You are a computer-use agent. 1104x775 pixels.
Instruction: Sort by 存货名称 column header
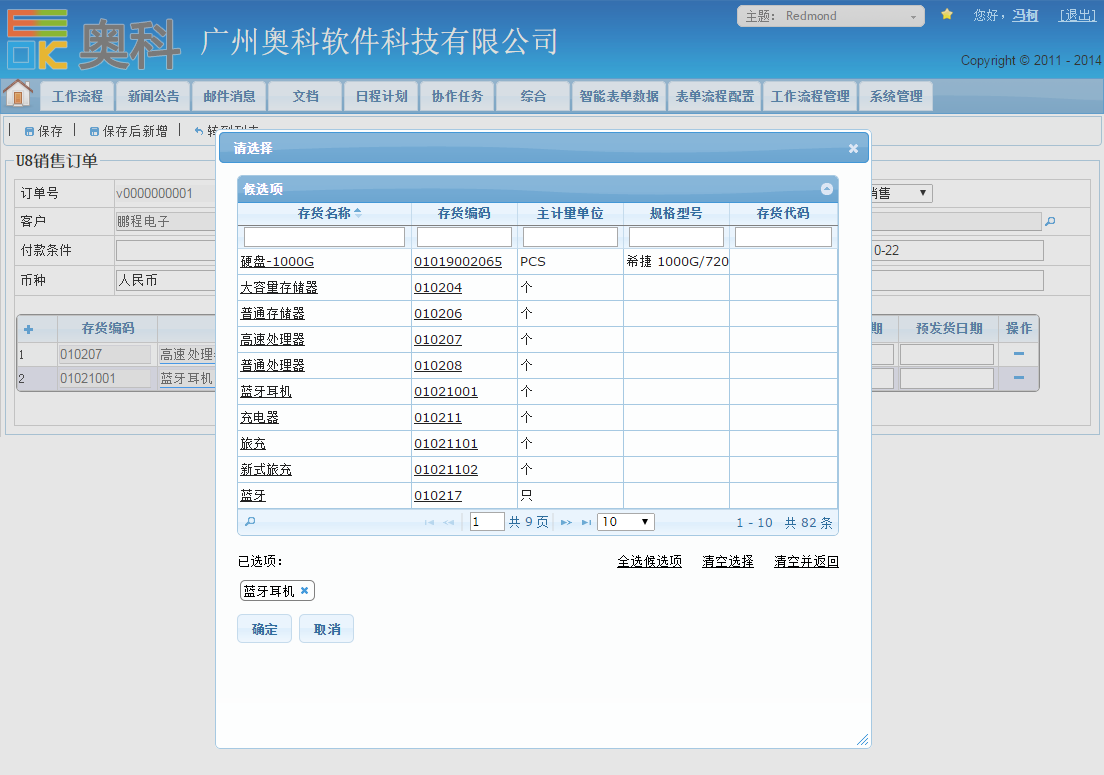[325, 213]
